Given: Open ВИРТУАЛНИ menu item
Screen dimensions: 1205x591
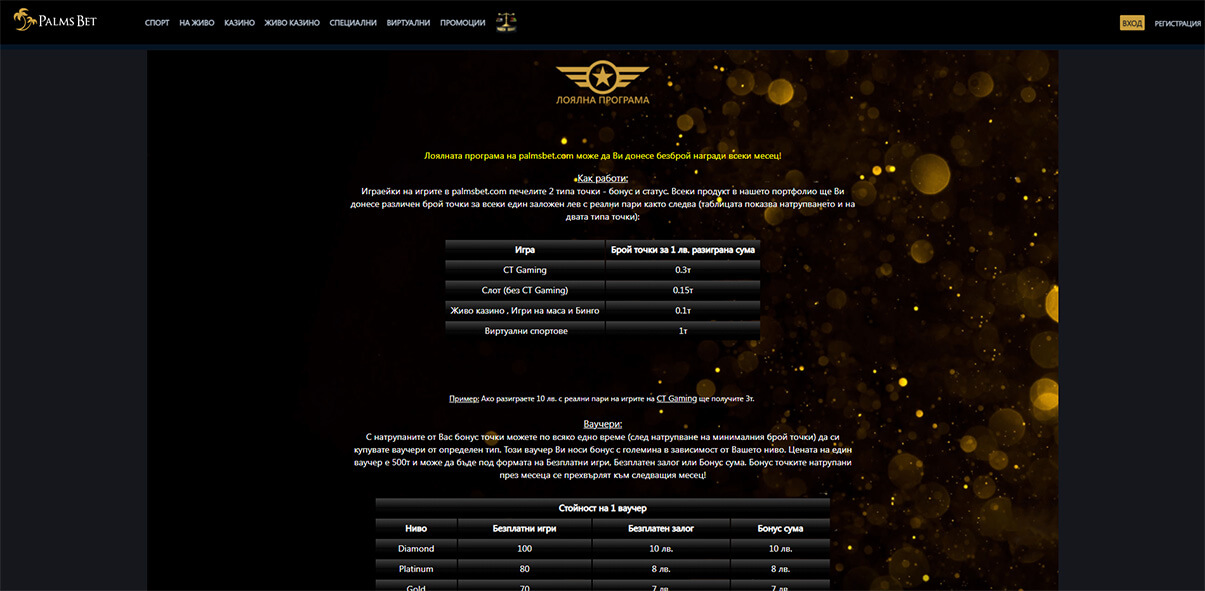Looking at the screenshot, I should (408, 22).
